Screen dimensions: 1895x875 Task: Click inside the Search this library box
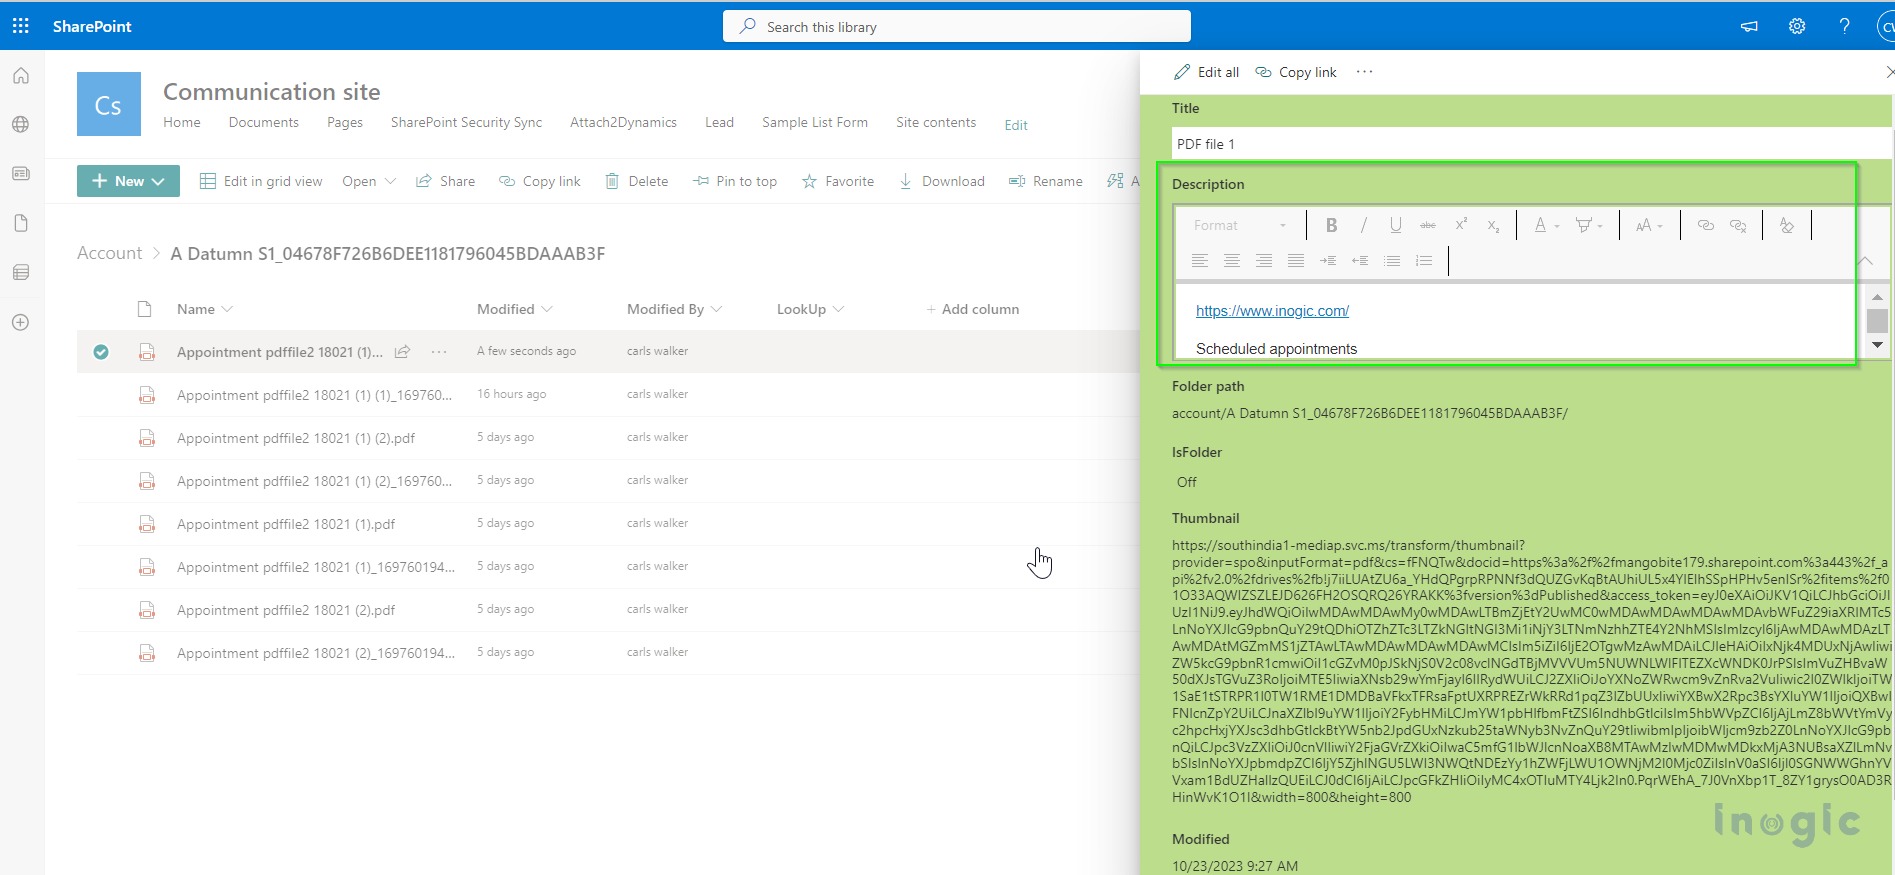pyautogui.click(x=956, y=26)
